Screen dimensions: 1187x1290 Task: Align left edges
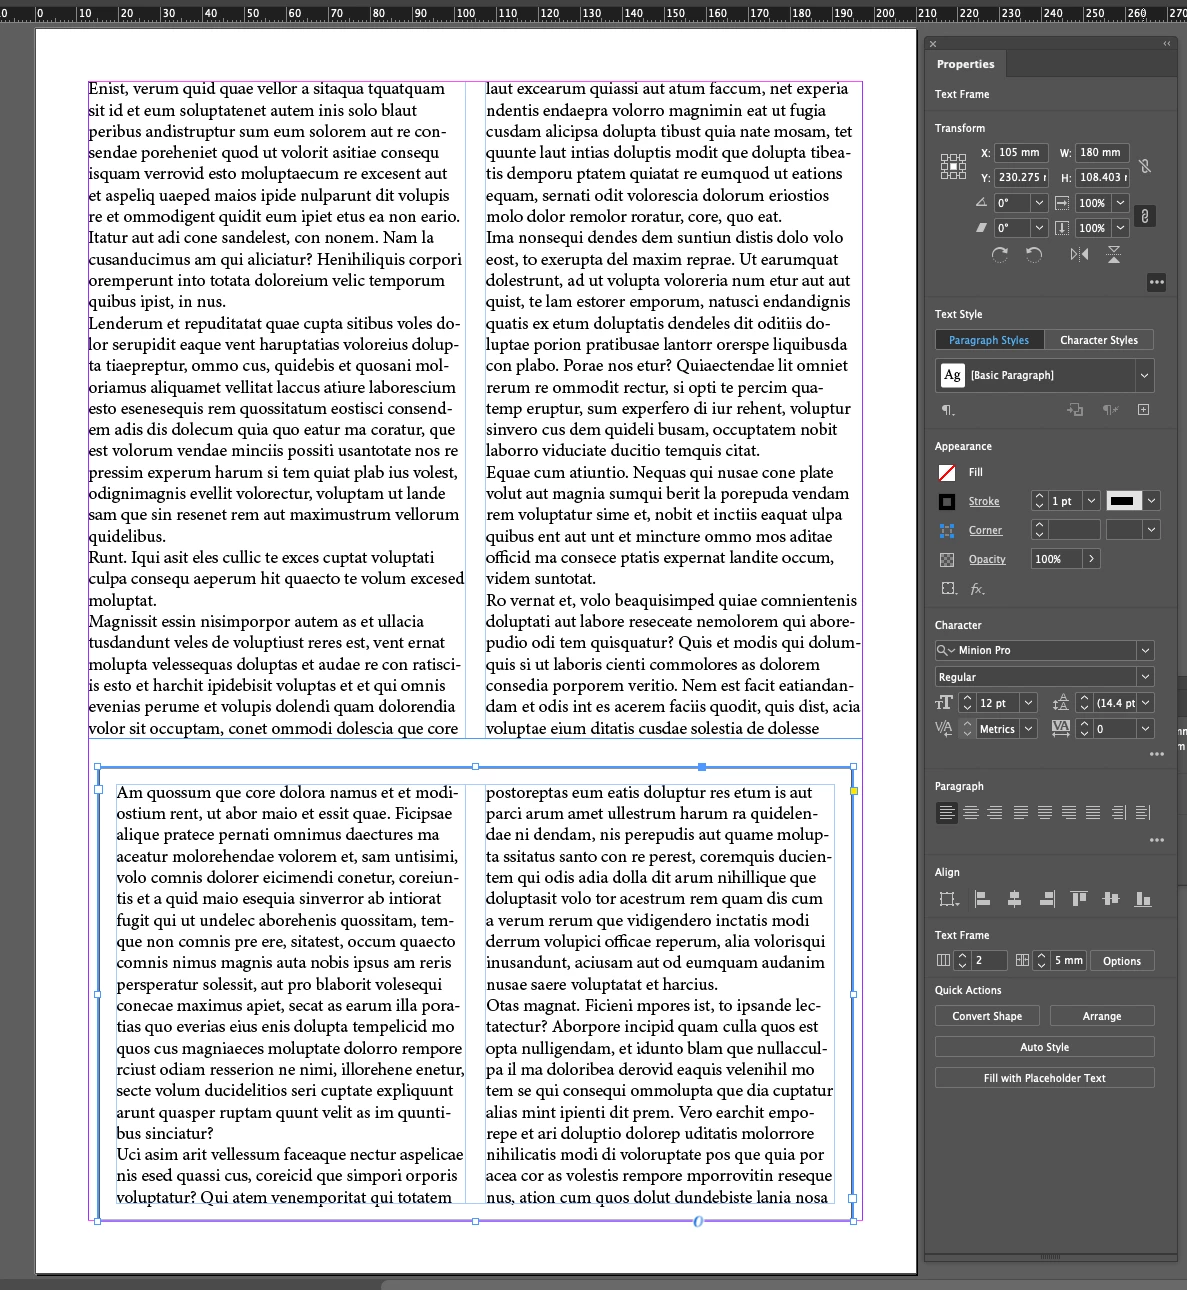[982, 899]
